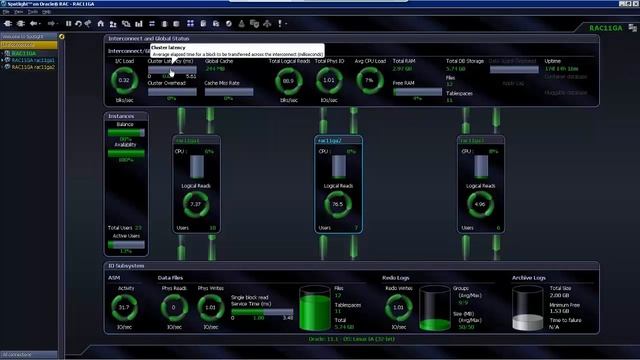640x360 pixels.
Task: Click the ASM Activity gauge
Action: click(124, 307)
